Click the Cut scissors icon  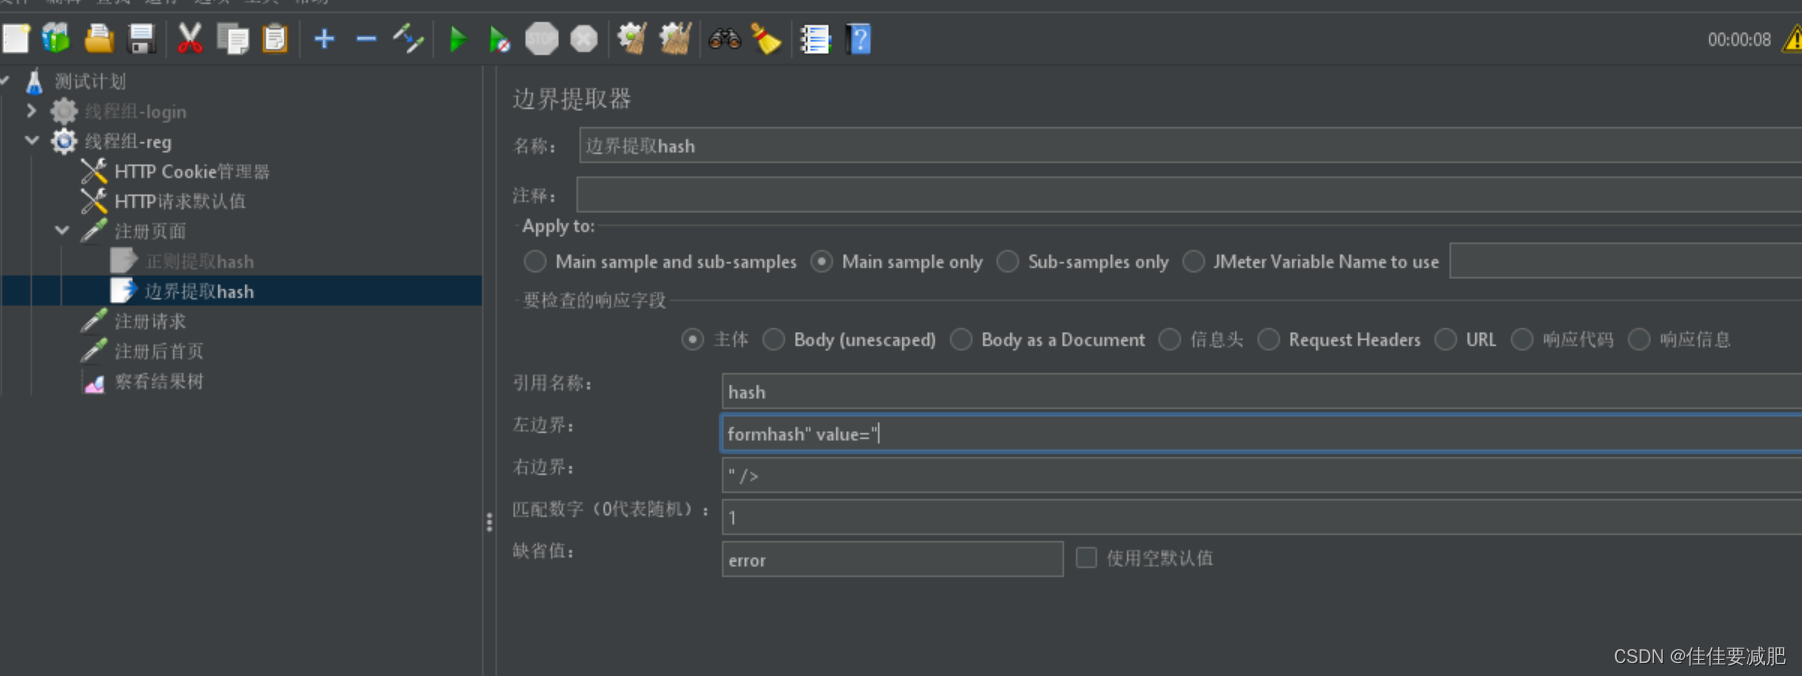click(x=189, y=39)
